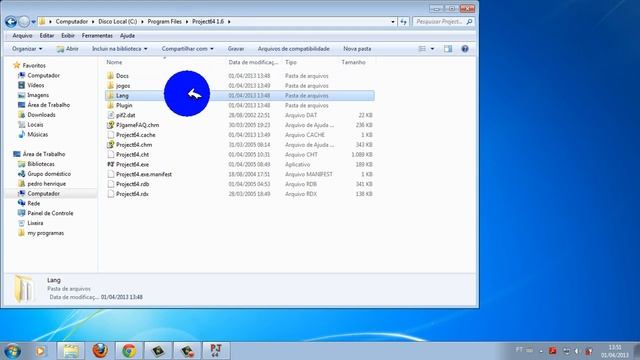Select the Plugin folder
This screenshot has height=360, width=640.
124,105
